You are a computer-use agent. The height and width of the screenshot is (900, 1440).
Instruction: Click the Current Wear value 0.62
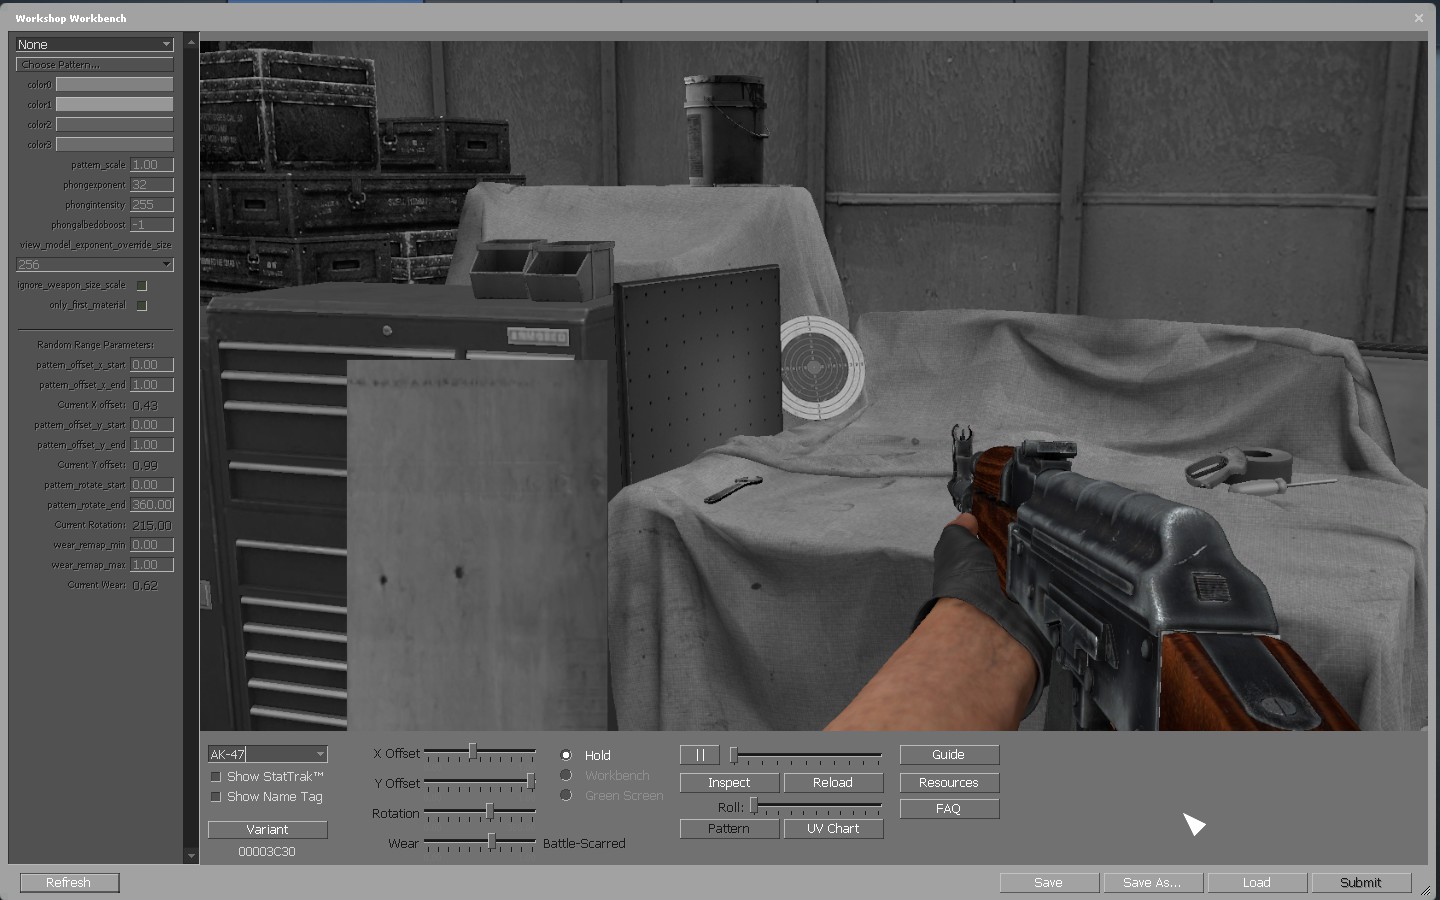[x=145, y=585]
